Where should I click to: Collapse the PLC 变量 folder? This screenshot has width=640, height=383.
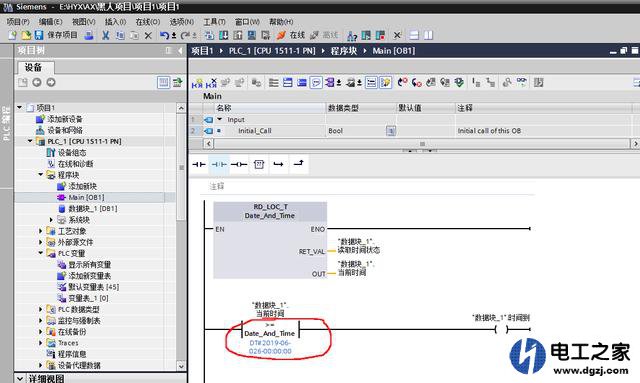point(40,253)
